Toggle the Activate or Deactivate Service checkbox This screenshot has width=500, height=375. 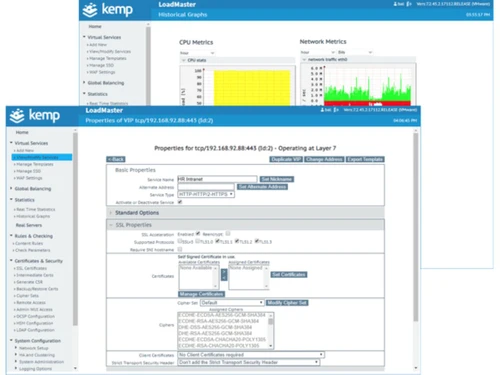pos(180,202)
